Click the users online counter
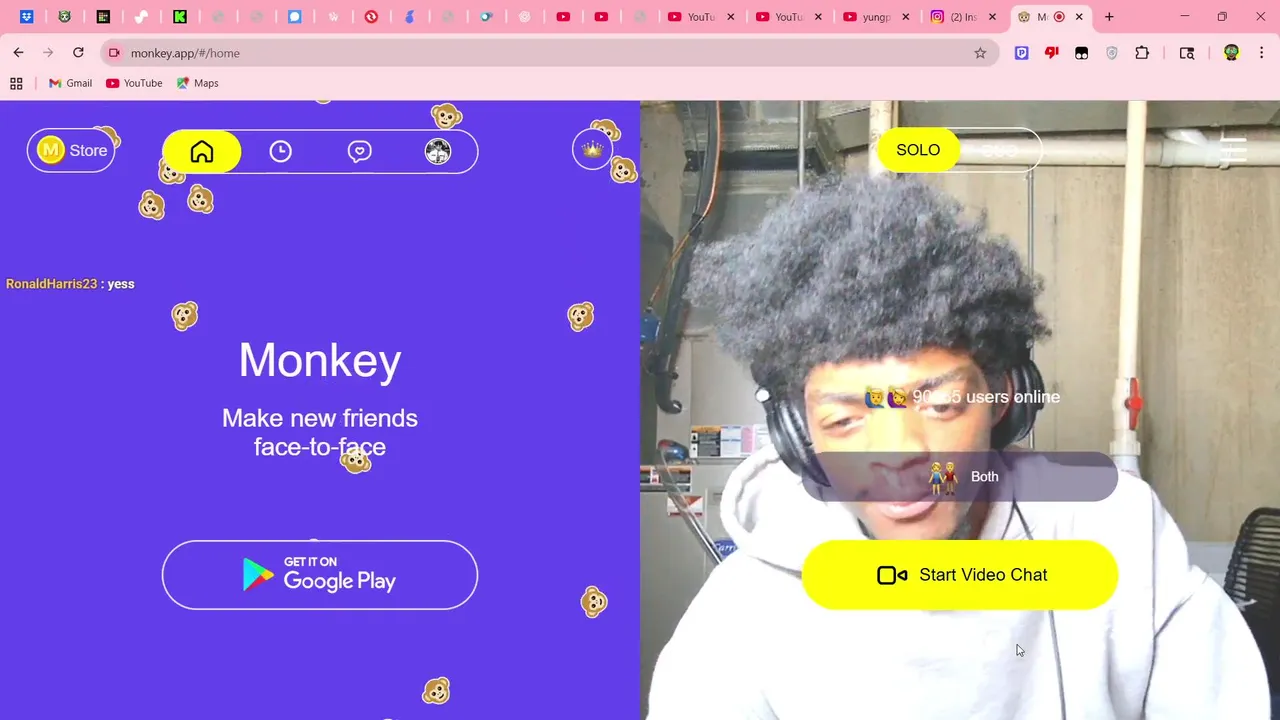The width and height of the screenshot is (1280, 720). (962, 397)
